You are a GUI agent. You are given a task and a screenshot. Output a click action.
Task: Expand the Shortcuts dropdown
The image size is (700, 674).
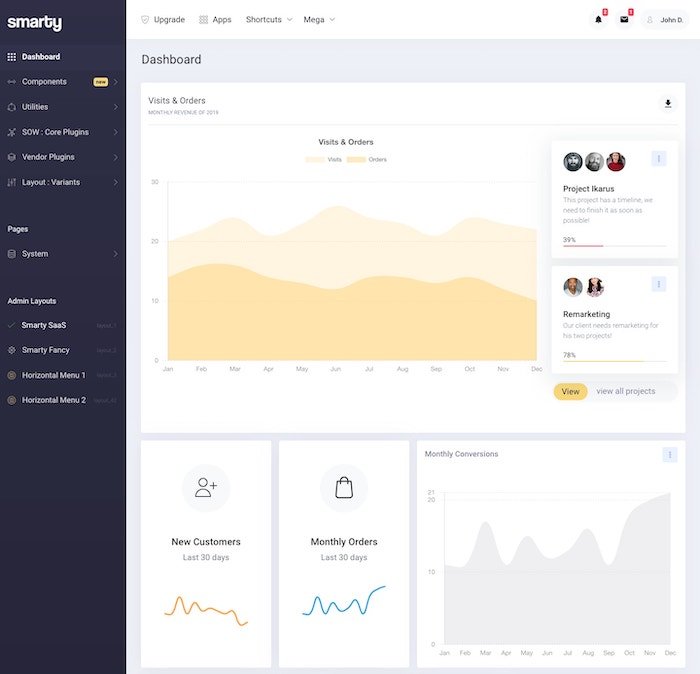[269, 19]
